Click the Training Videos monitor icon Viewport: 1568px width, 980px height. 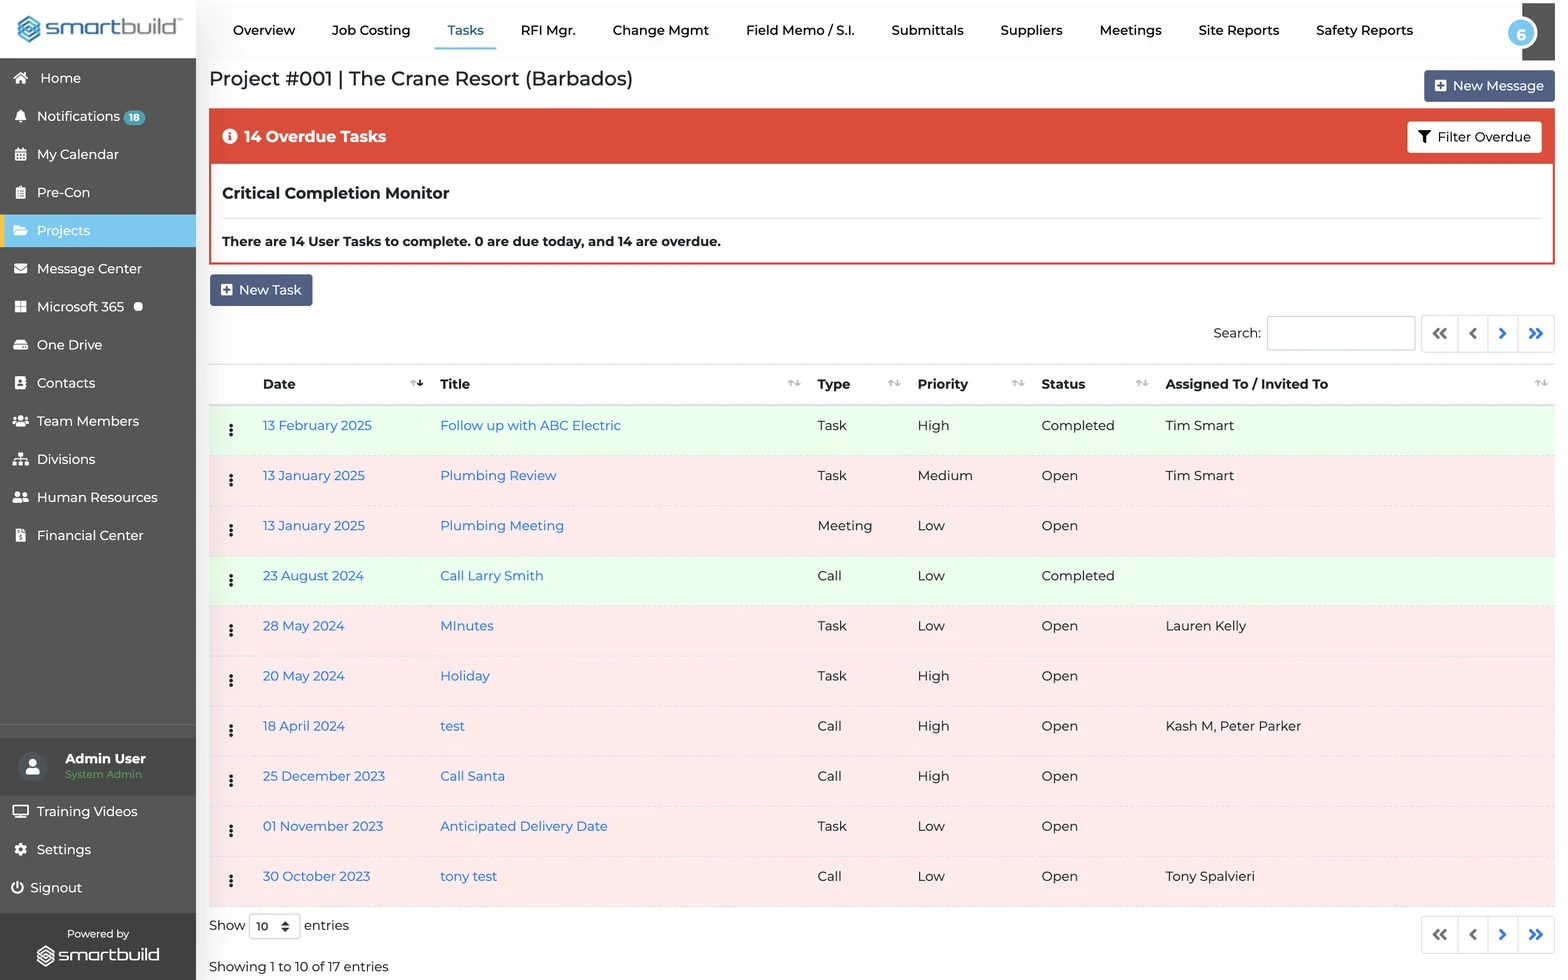click(x=20, y=811)
